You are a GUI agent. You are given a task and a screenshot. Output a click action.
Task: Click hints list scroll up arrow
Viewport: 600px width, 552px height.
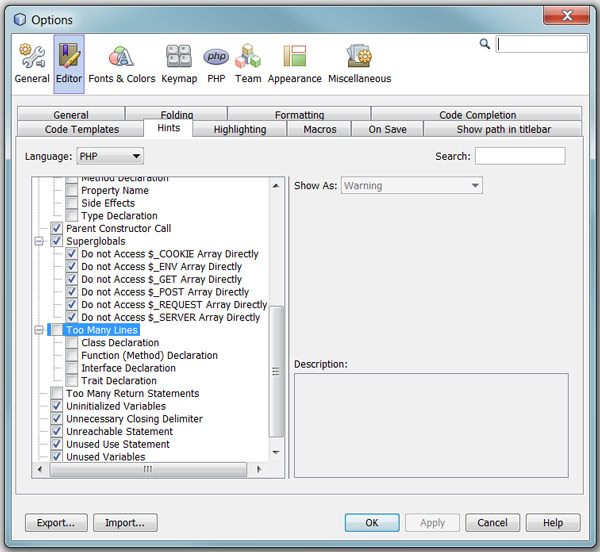coord(276,186)
